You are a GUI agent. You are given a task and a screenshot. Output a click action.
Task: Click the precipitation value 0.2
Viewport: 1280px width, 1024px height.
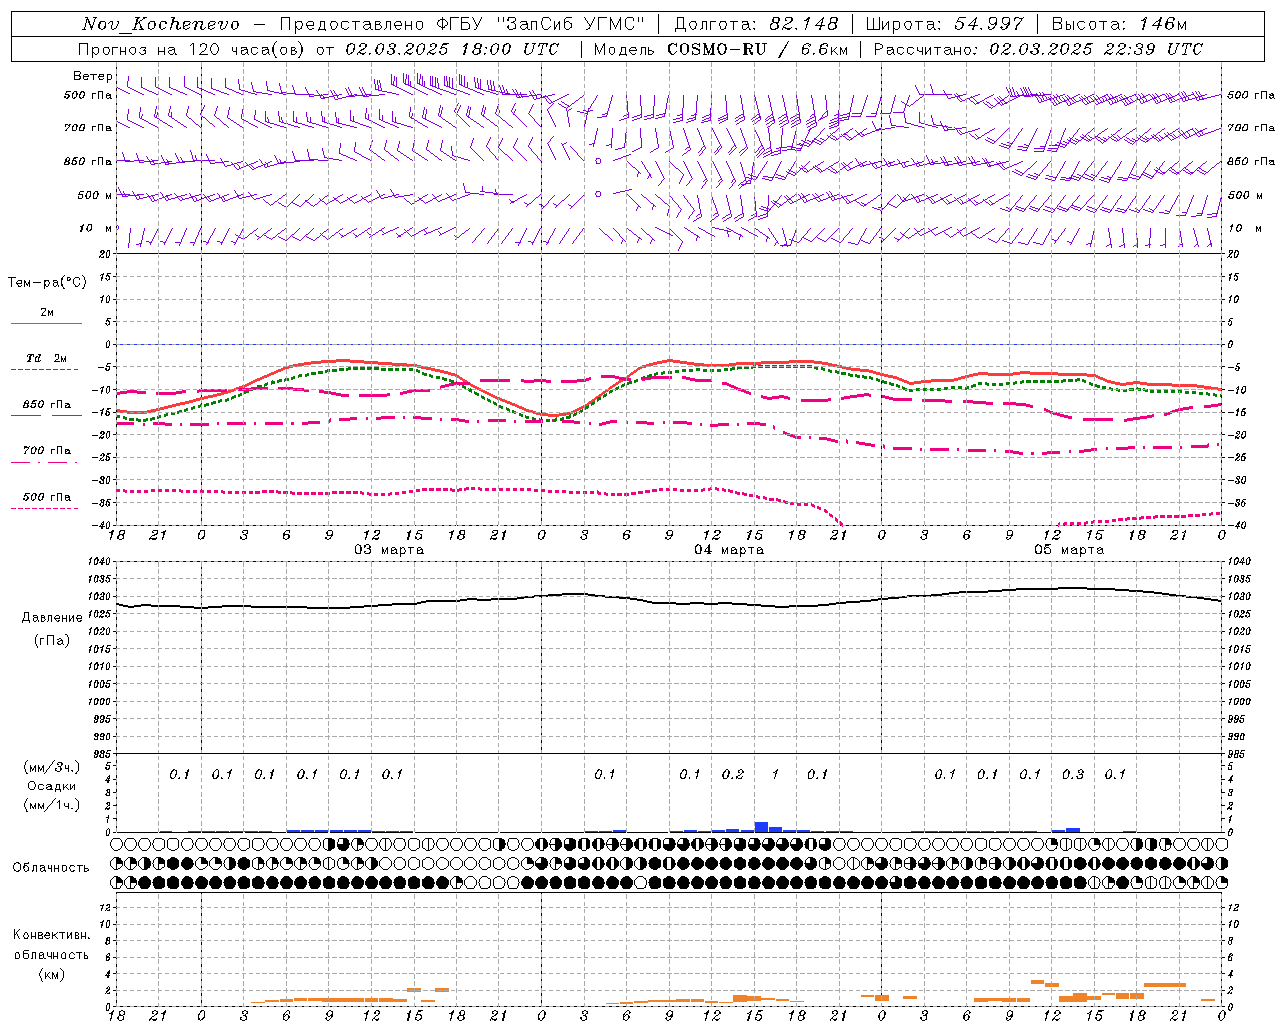(733, 774)
